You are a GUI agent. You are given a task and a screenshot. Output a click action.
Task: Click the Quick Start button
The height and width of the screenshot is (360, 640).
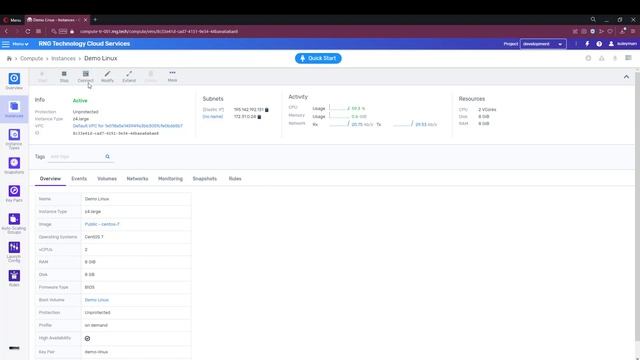click(x=318, y=58)
